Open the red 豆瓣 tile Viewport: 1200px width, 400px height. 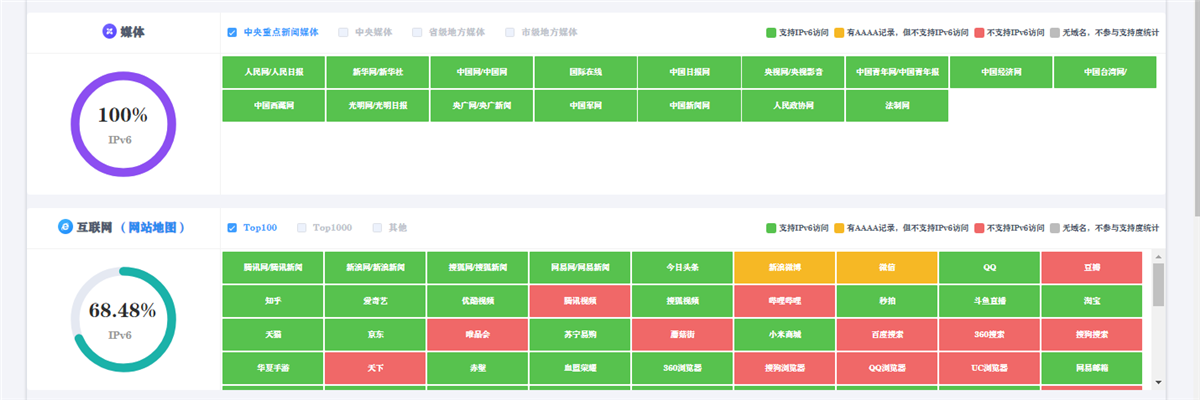(x=1091, y=267)
